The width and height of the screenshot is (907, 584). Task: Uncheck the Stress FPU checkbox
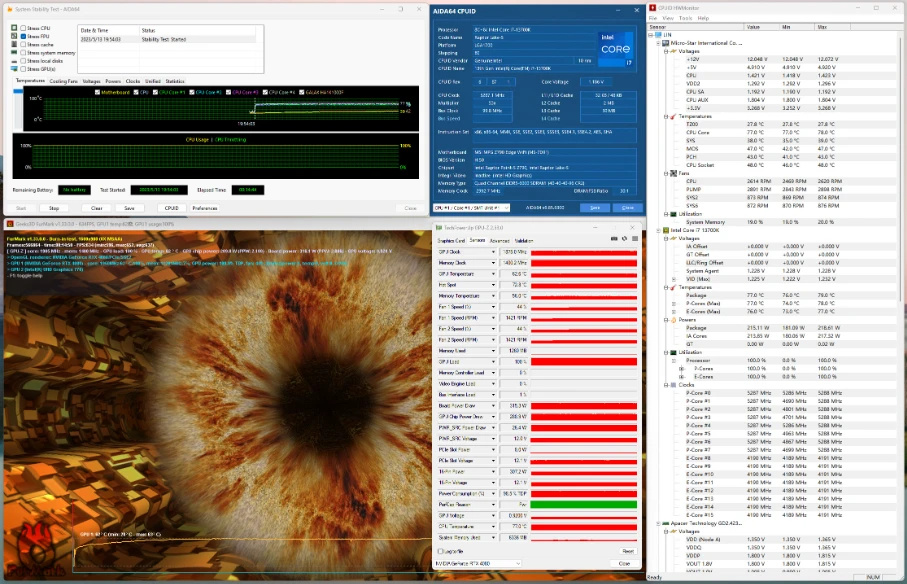tap(23, 36)
